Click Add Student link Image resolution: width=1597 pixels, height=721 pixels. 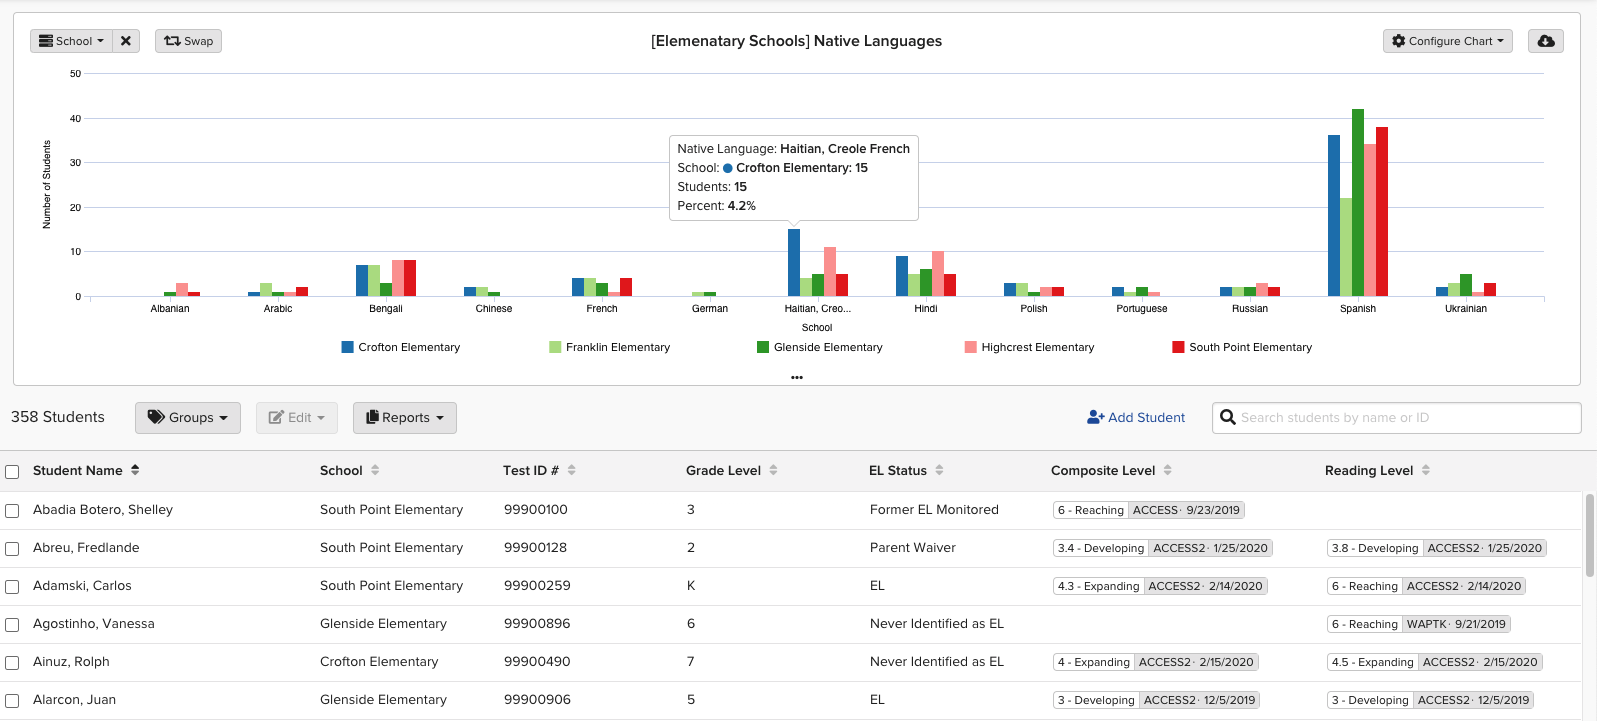pyautogui.click(x=1136, y=417)
